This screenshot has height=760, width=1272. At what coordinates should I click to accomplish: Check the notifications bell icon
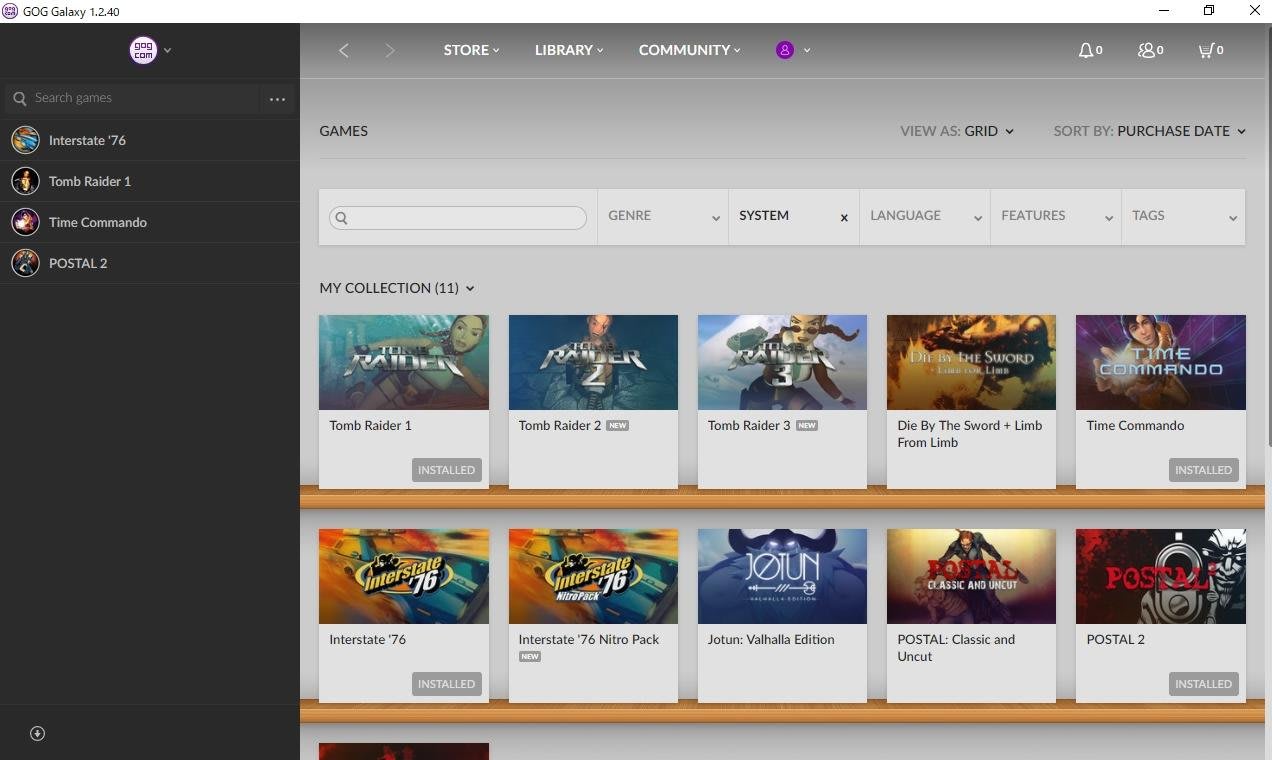tap(1085, 50)
